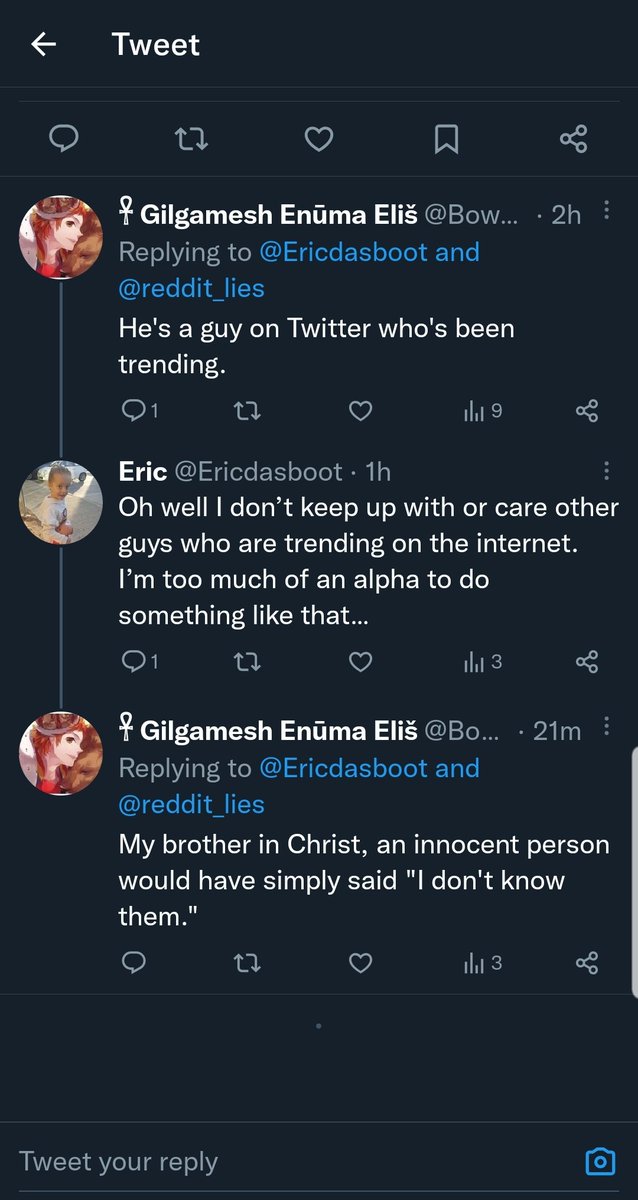Share the main tweet from the top bar

[573, 139]
